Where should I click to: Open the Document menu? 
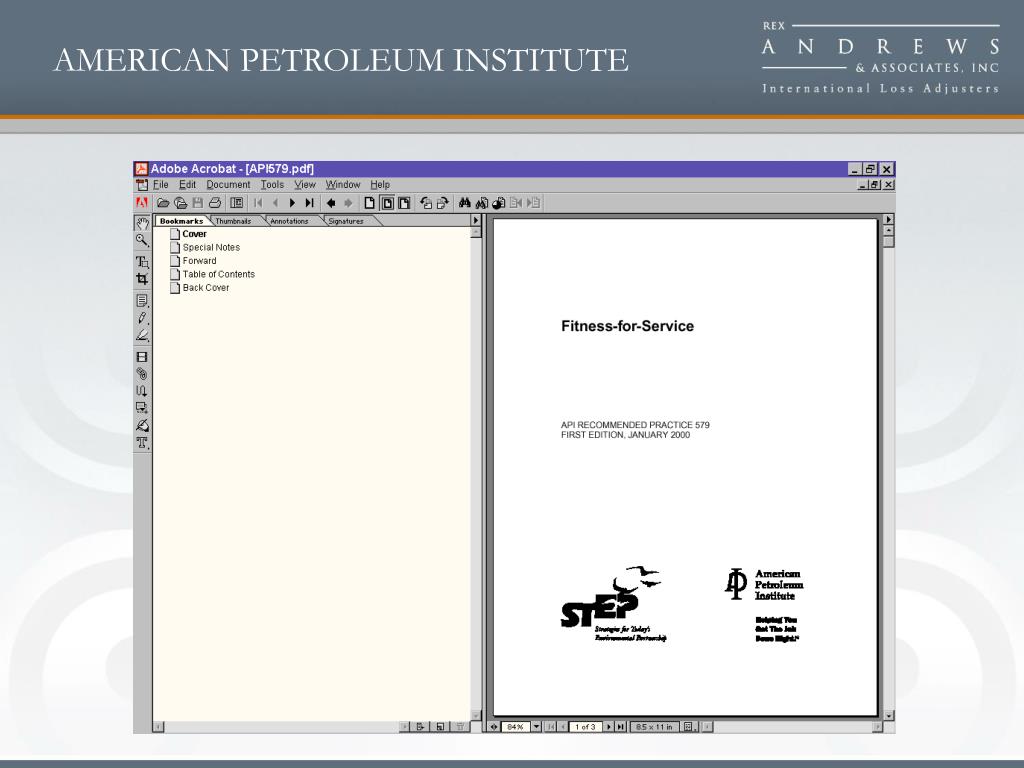tap(228, 185)
